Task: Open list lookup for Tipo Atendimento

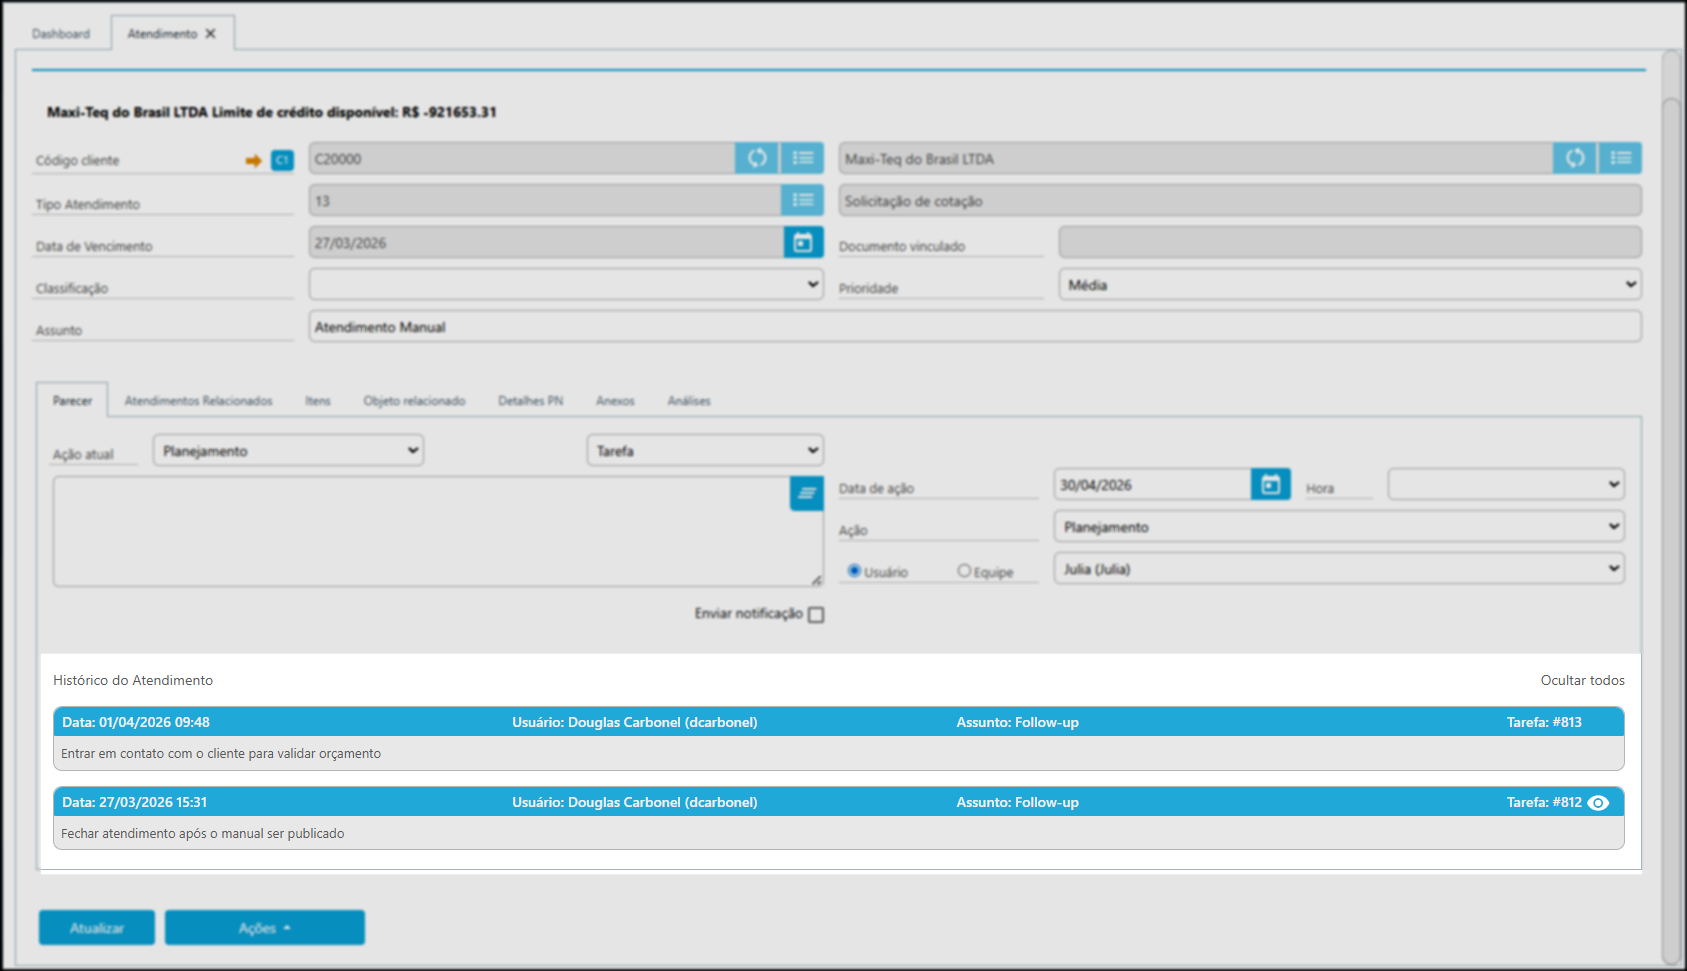Action: [x=802, y=200]
